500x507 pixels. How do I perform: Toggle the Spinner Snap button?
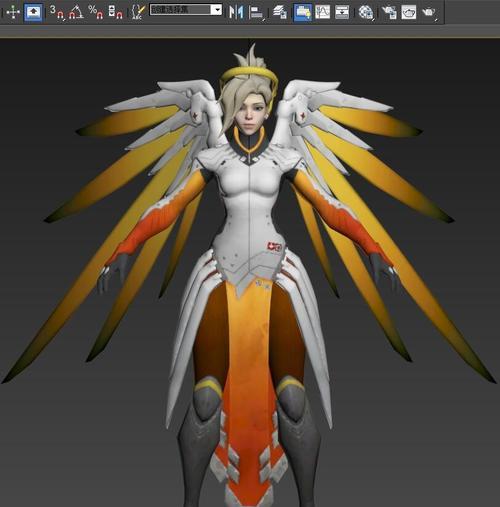[115, 12]
